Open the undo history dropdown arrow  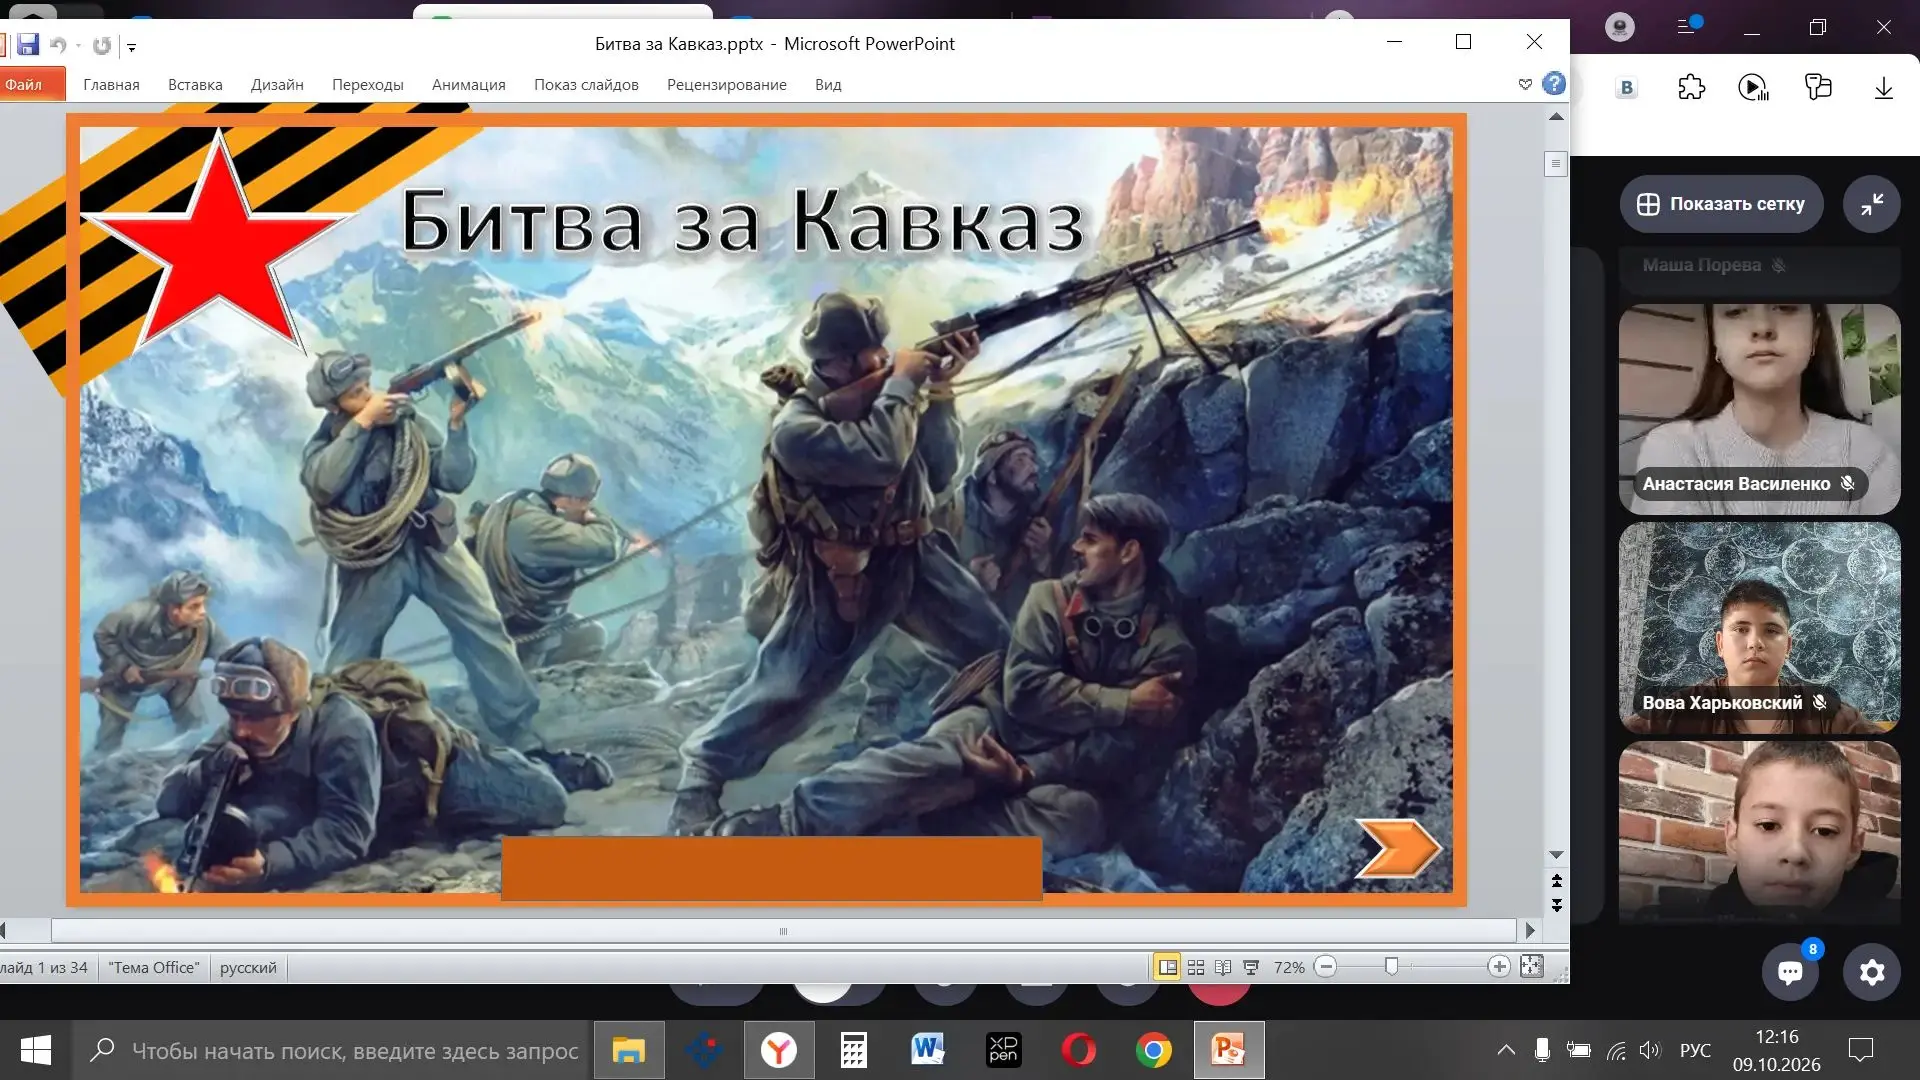78,46
